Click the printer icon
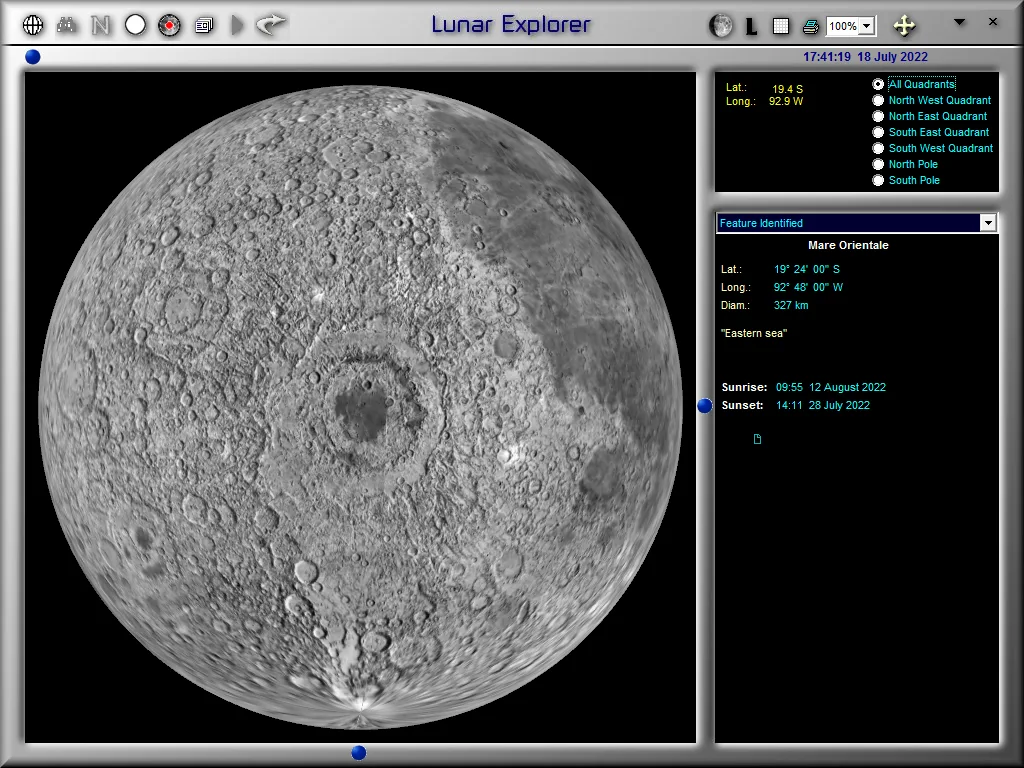The image size is (1024, 768). point(810,26)
